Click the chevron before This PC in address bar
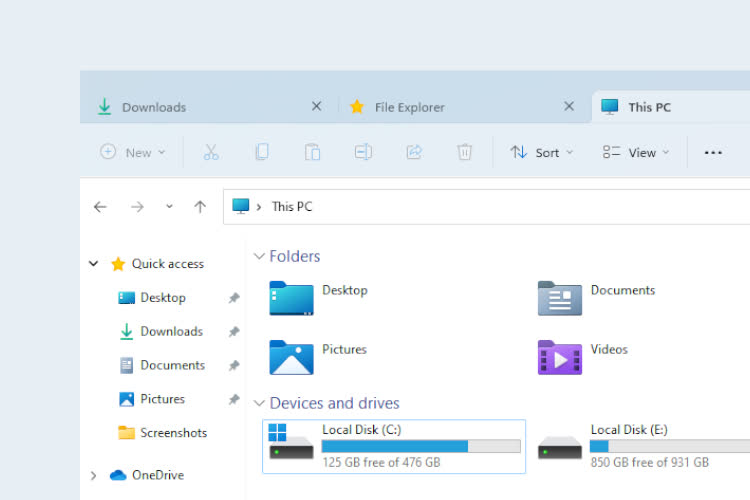Viewport: 750px width, 500px height. [259, 207]
